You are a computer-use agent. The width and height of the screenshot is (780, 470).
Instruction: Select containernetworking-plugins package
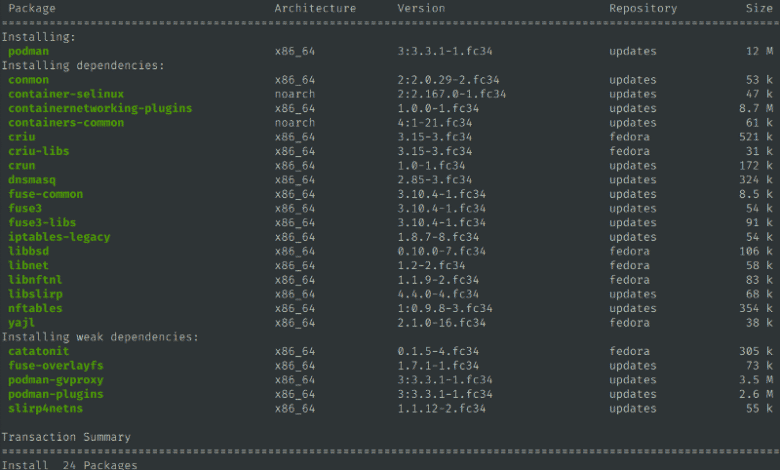pyautogui.click(x=100, y=108)
